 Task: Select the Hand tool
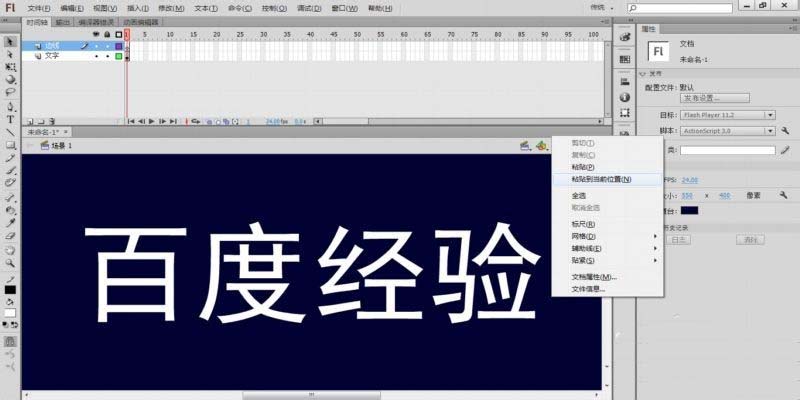[10, 251]
